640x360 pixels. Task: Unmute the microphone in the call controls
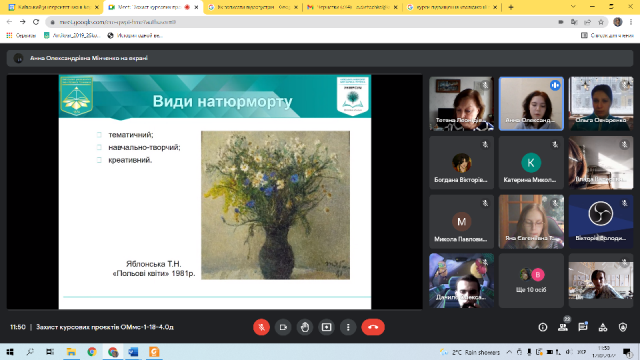coord(261,327)
